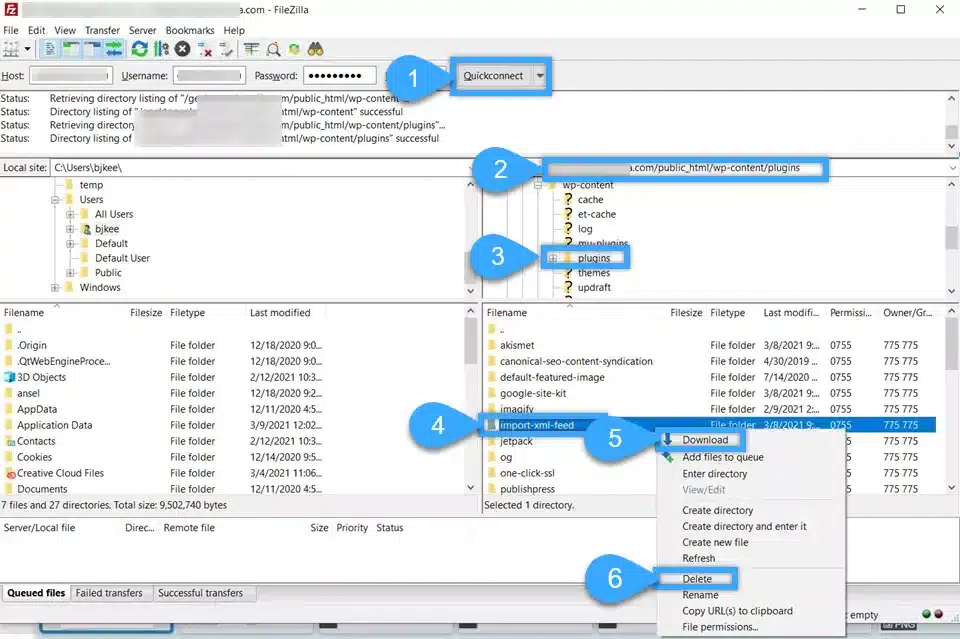Viewport: 960px width, 639px height.
Task: Toggle directory comparison
Action: pos(273,49)
